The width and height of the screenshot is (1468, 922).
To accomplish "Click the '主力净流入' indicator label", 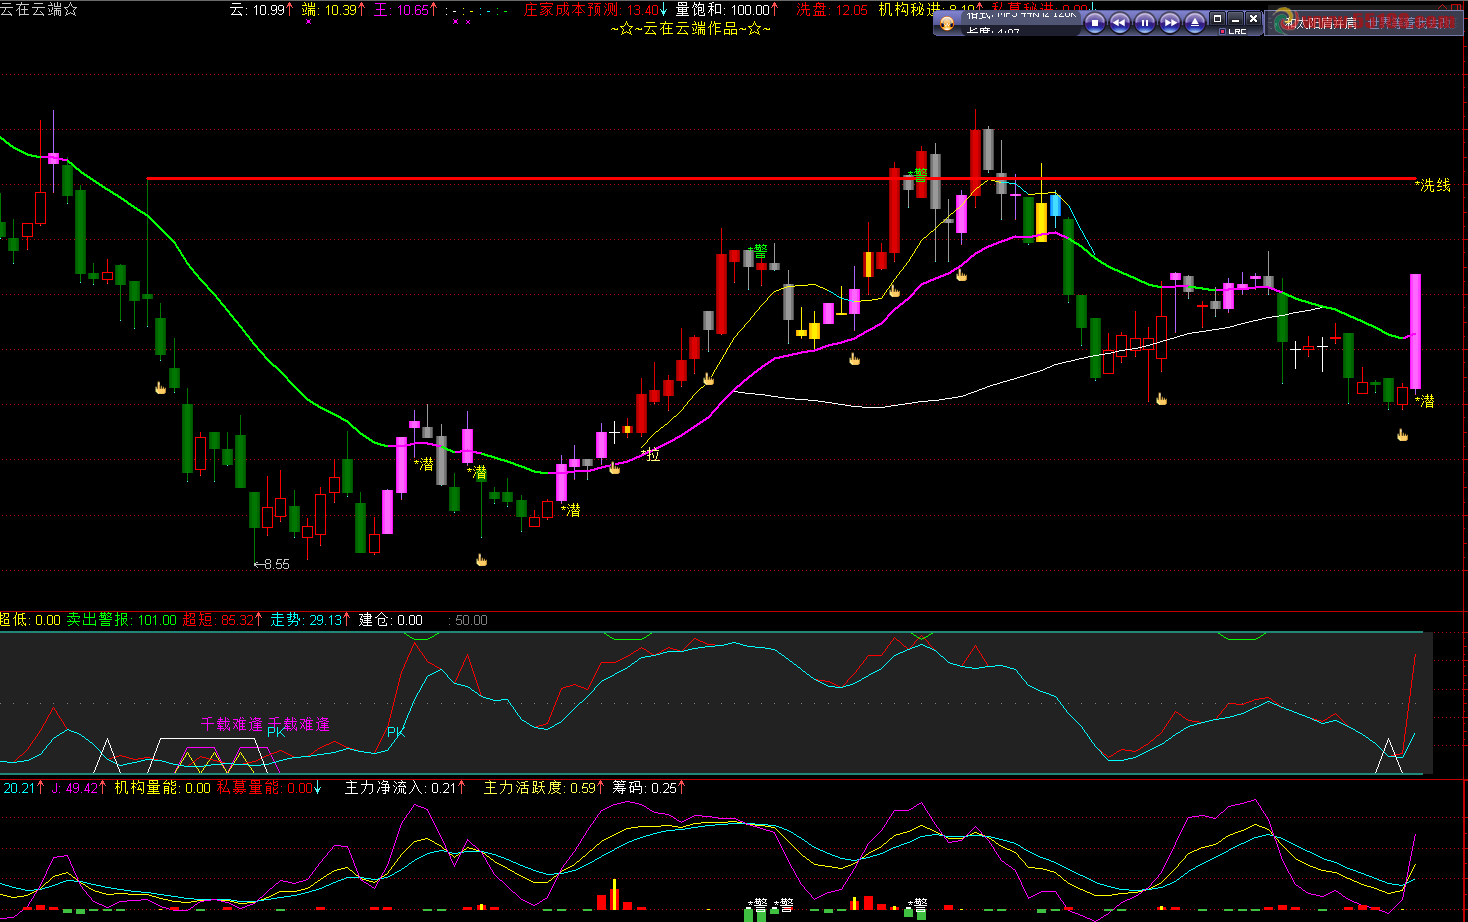I will pos(385,788).
